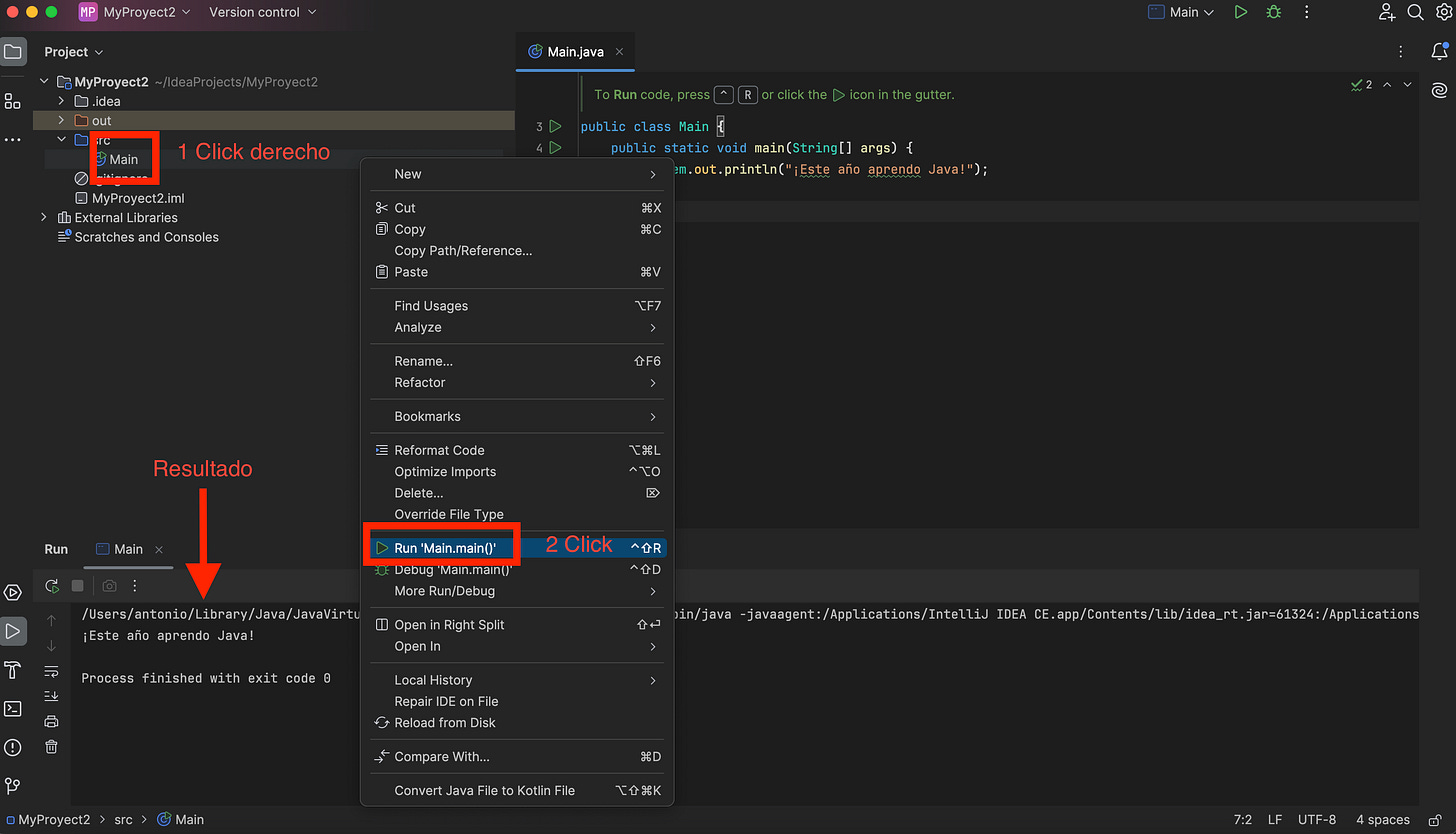1456x834 pixels.
Task: Open editor tab options three dots
Action: 1401,52
